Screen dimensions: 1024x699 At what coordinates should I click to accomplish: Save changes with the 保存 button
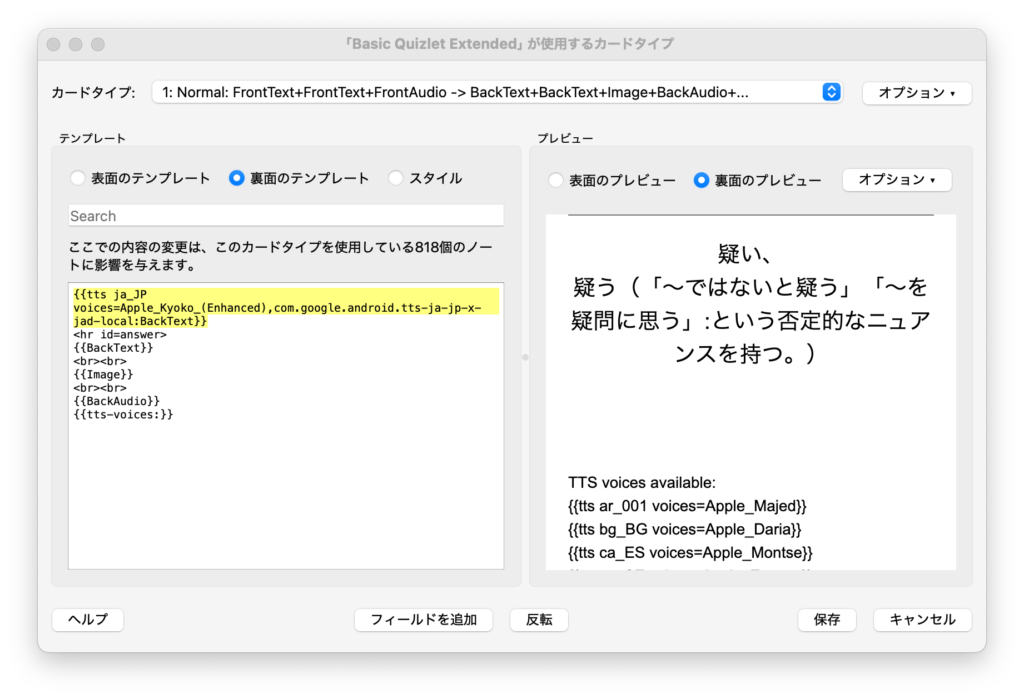coord(827,619)
